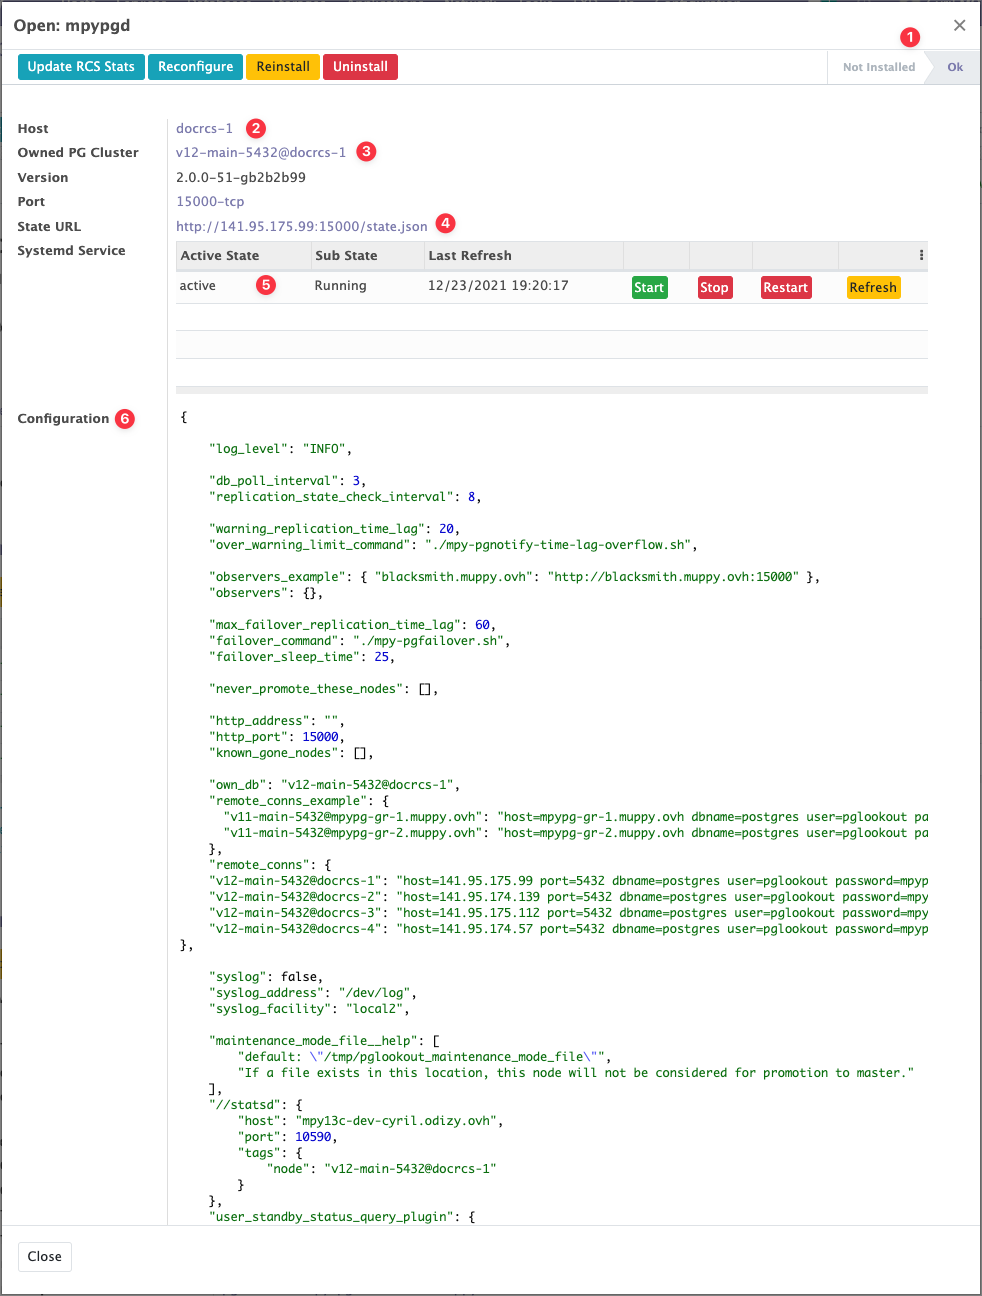The height and width of the screenshot is (1296, 982).
Task: Stop the systemd service
Action: pos(714,288)
